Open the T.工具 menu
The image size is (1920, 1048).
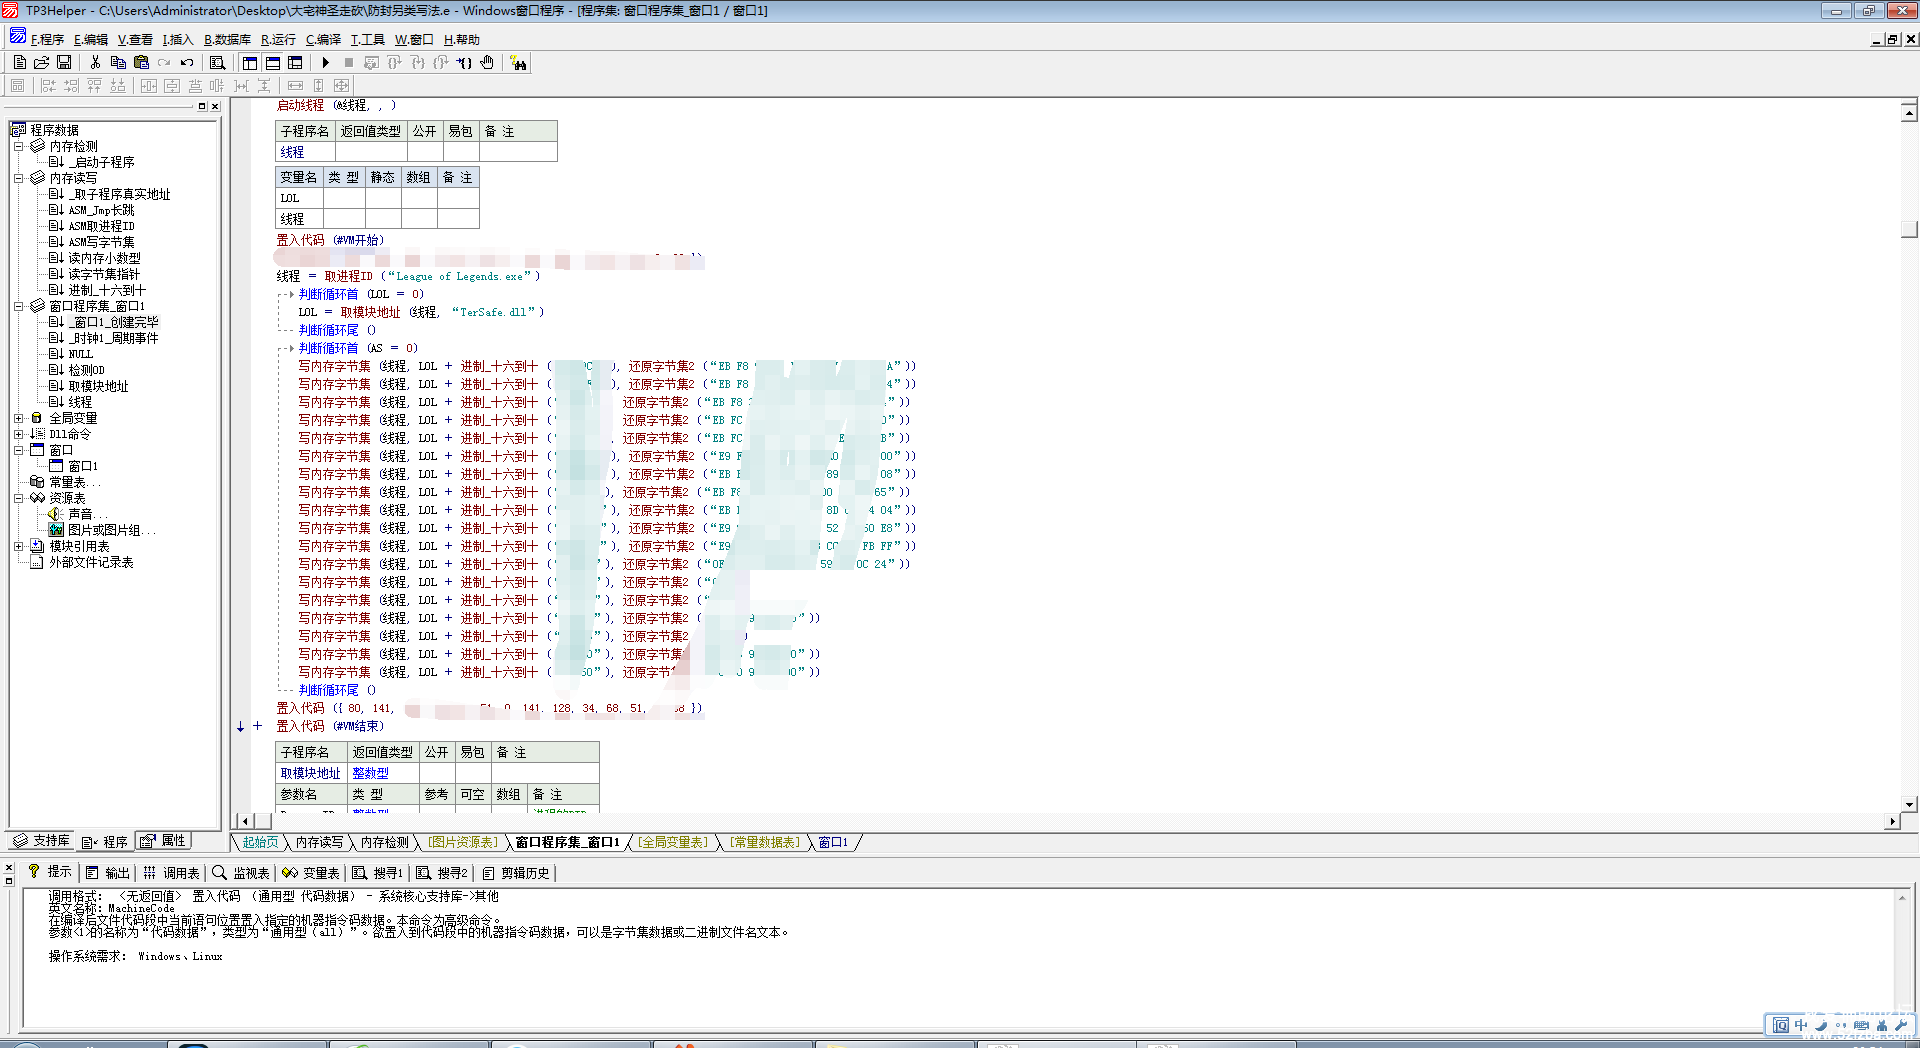[x=367, y=40]
